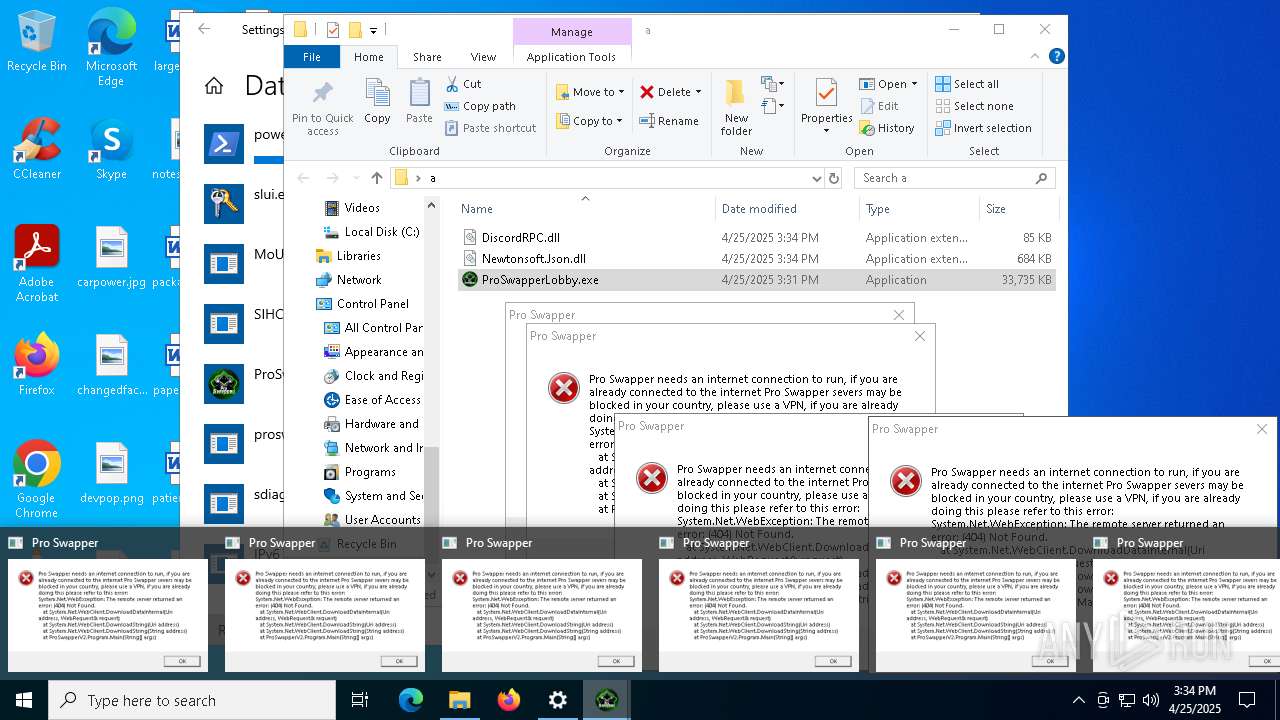Sort by Date modified column

[x=787, y=209]
